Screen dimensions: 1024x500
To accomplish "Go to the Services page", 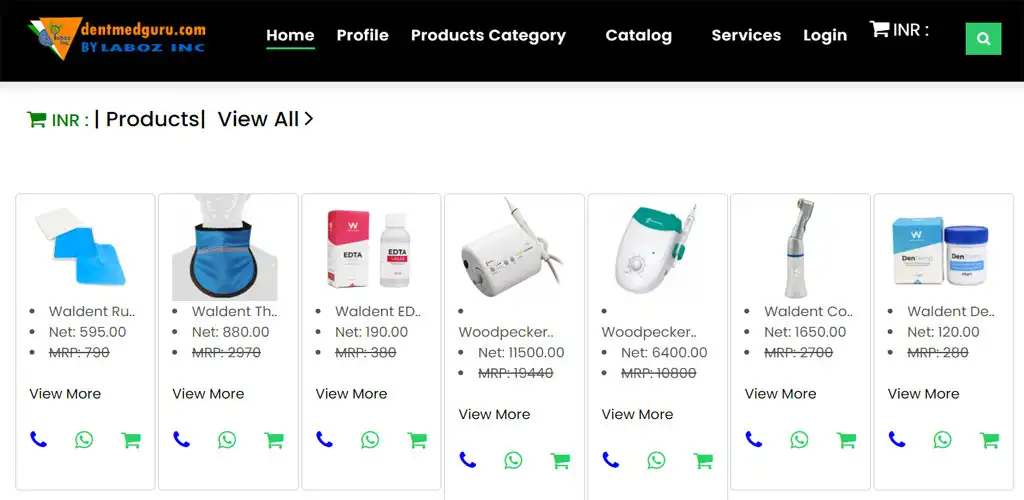I will [746, 35].
